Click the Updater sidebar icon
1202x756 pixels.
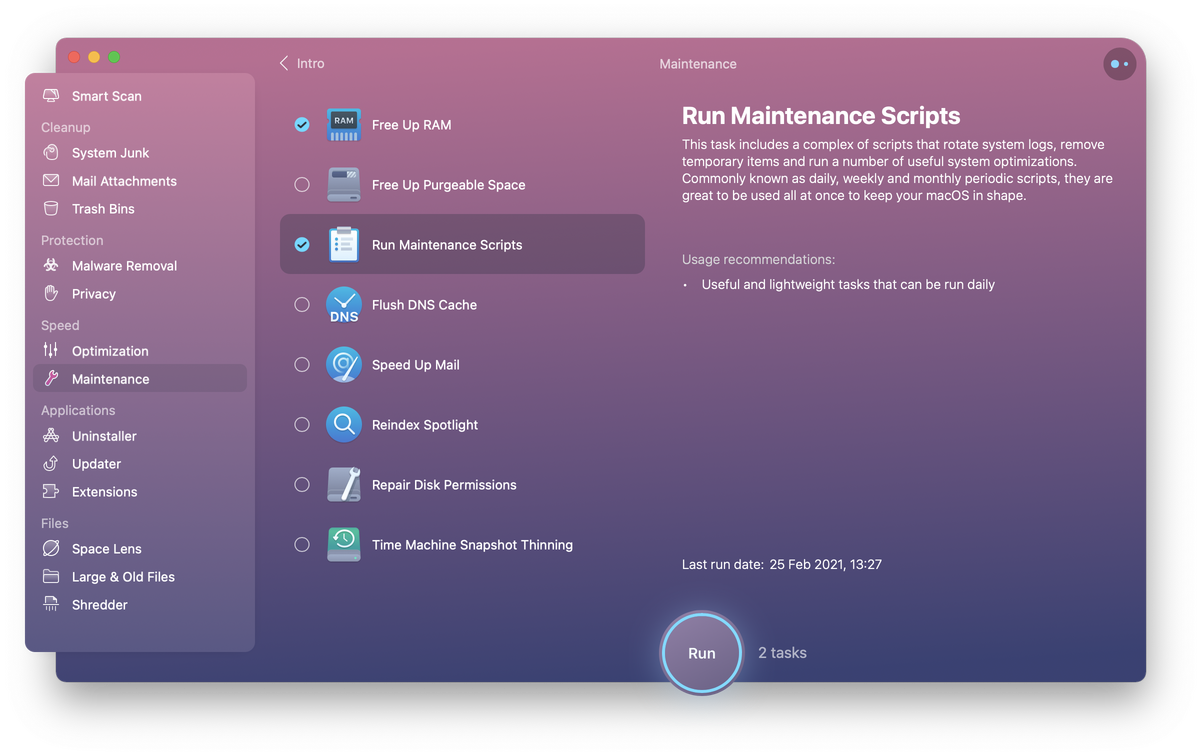pyautogui.click(x=51, y=464)
